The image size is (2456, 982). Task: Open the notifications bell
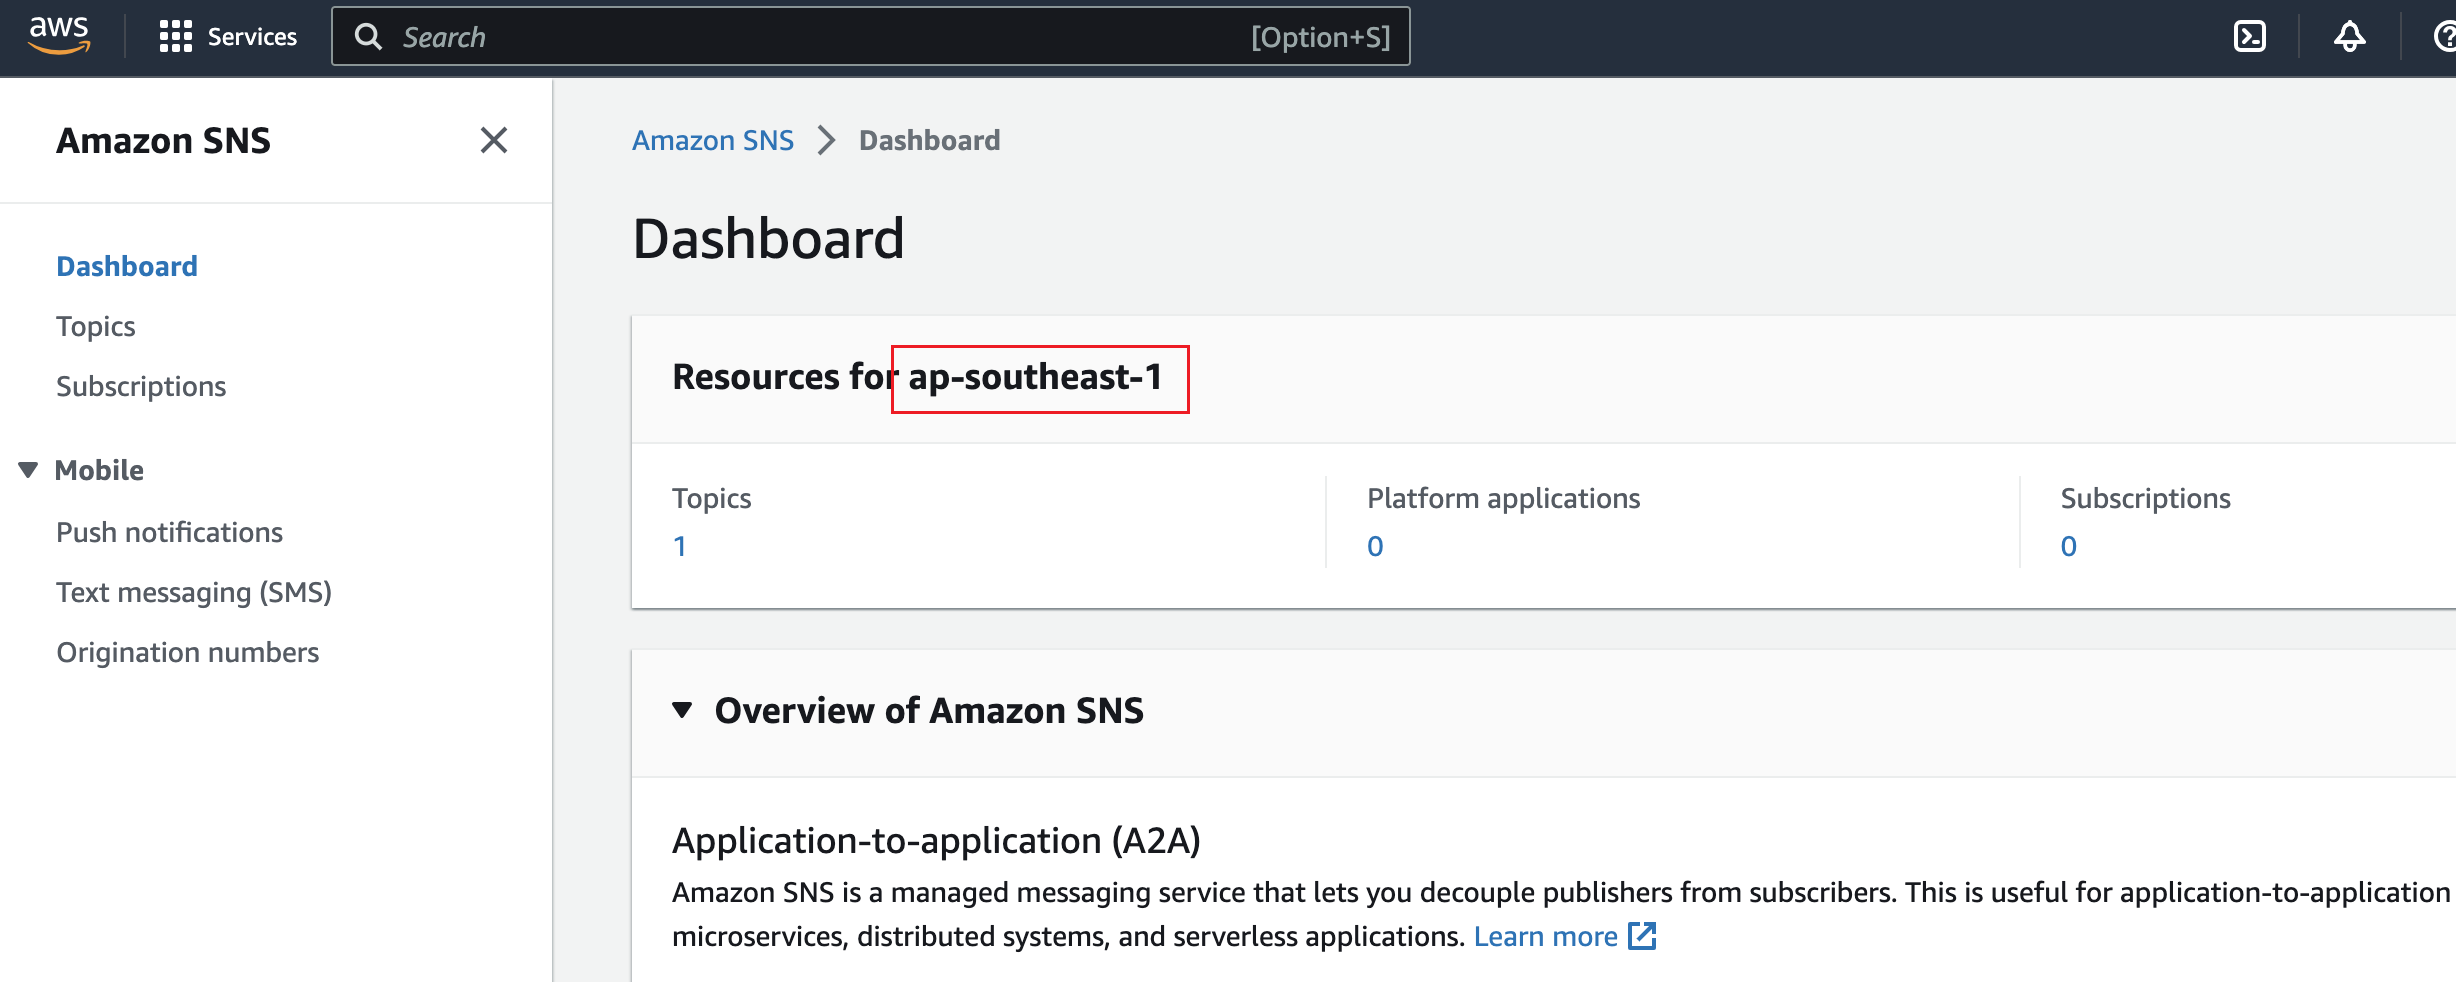2349,36
